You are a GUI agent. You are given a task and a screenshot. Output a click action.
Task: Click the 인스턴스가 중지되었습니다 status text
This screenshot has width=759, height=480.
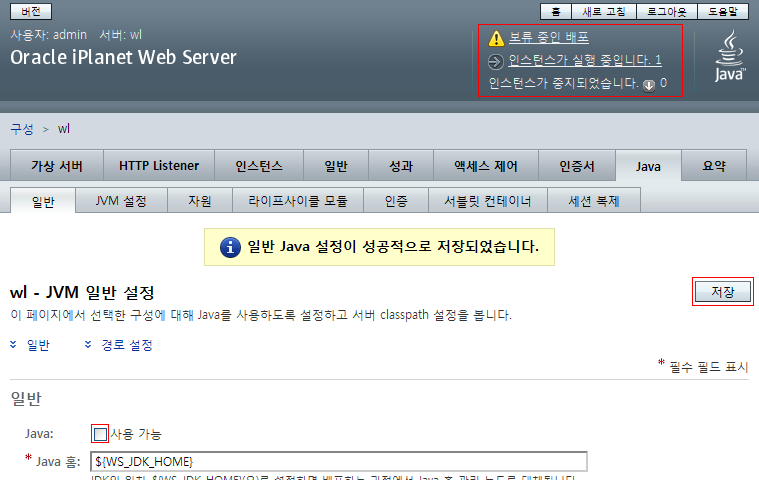563,83
